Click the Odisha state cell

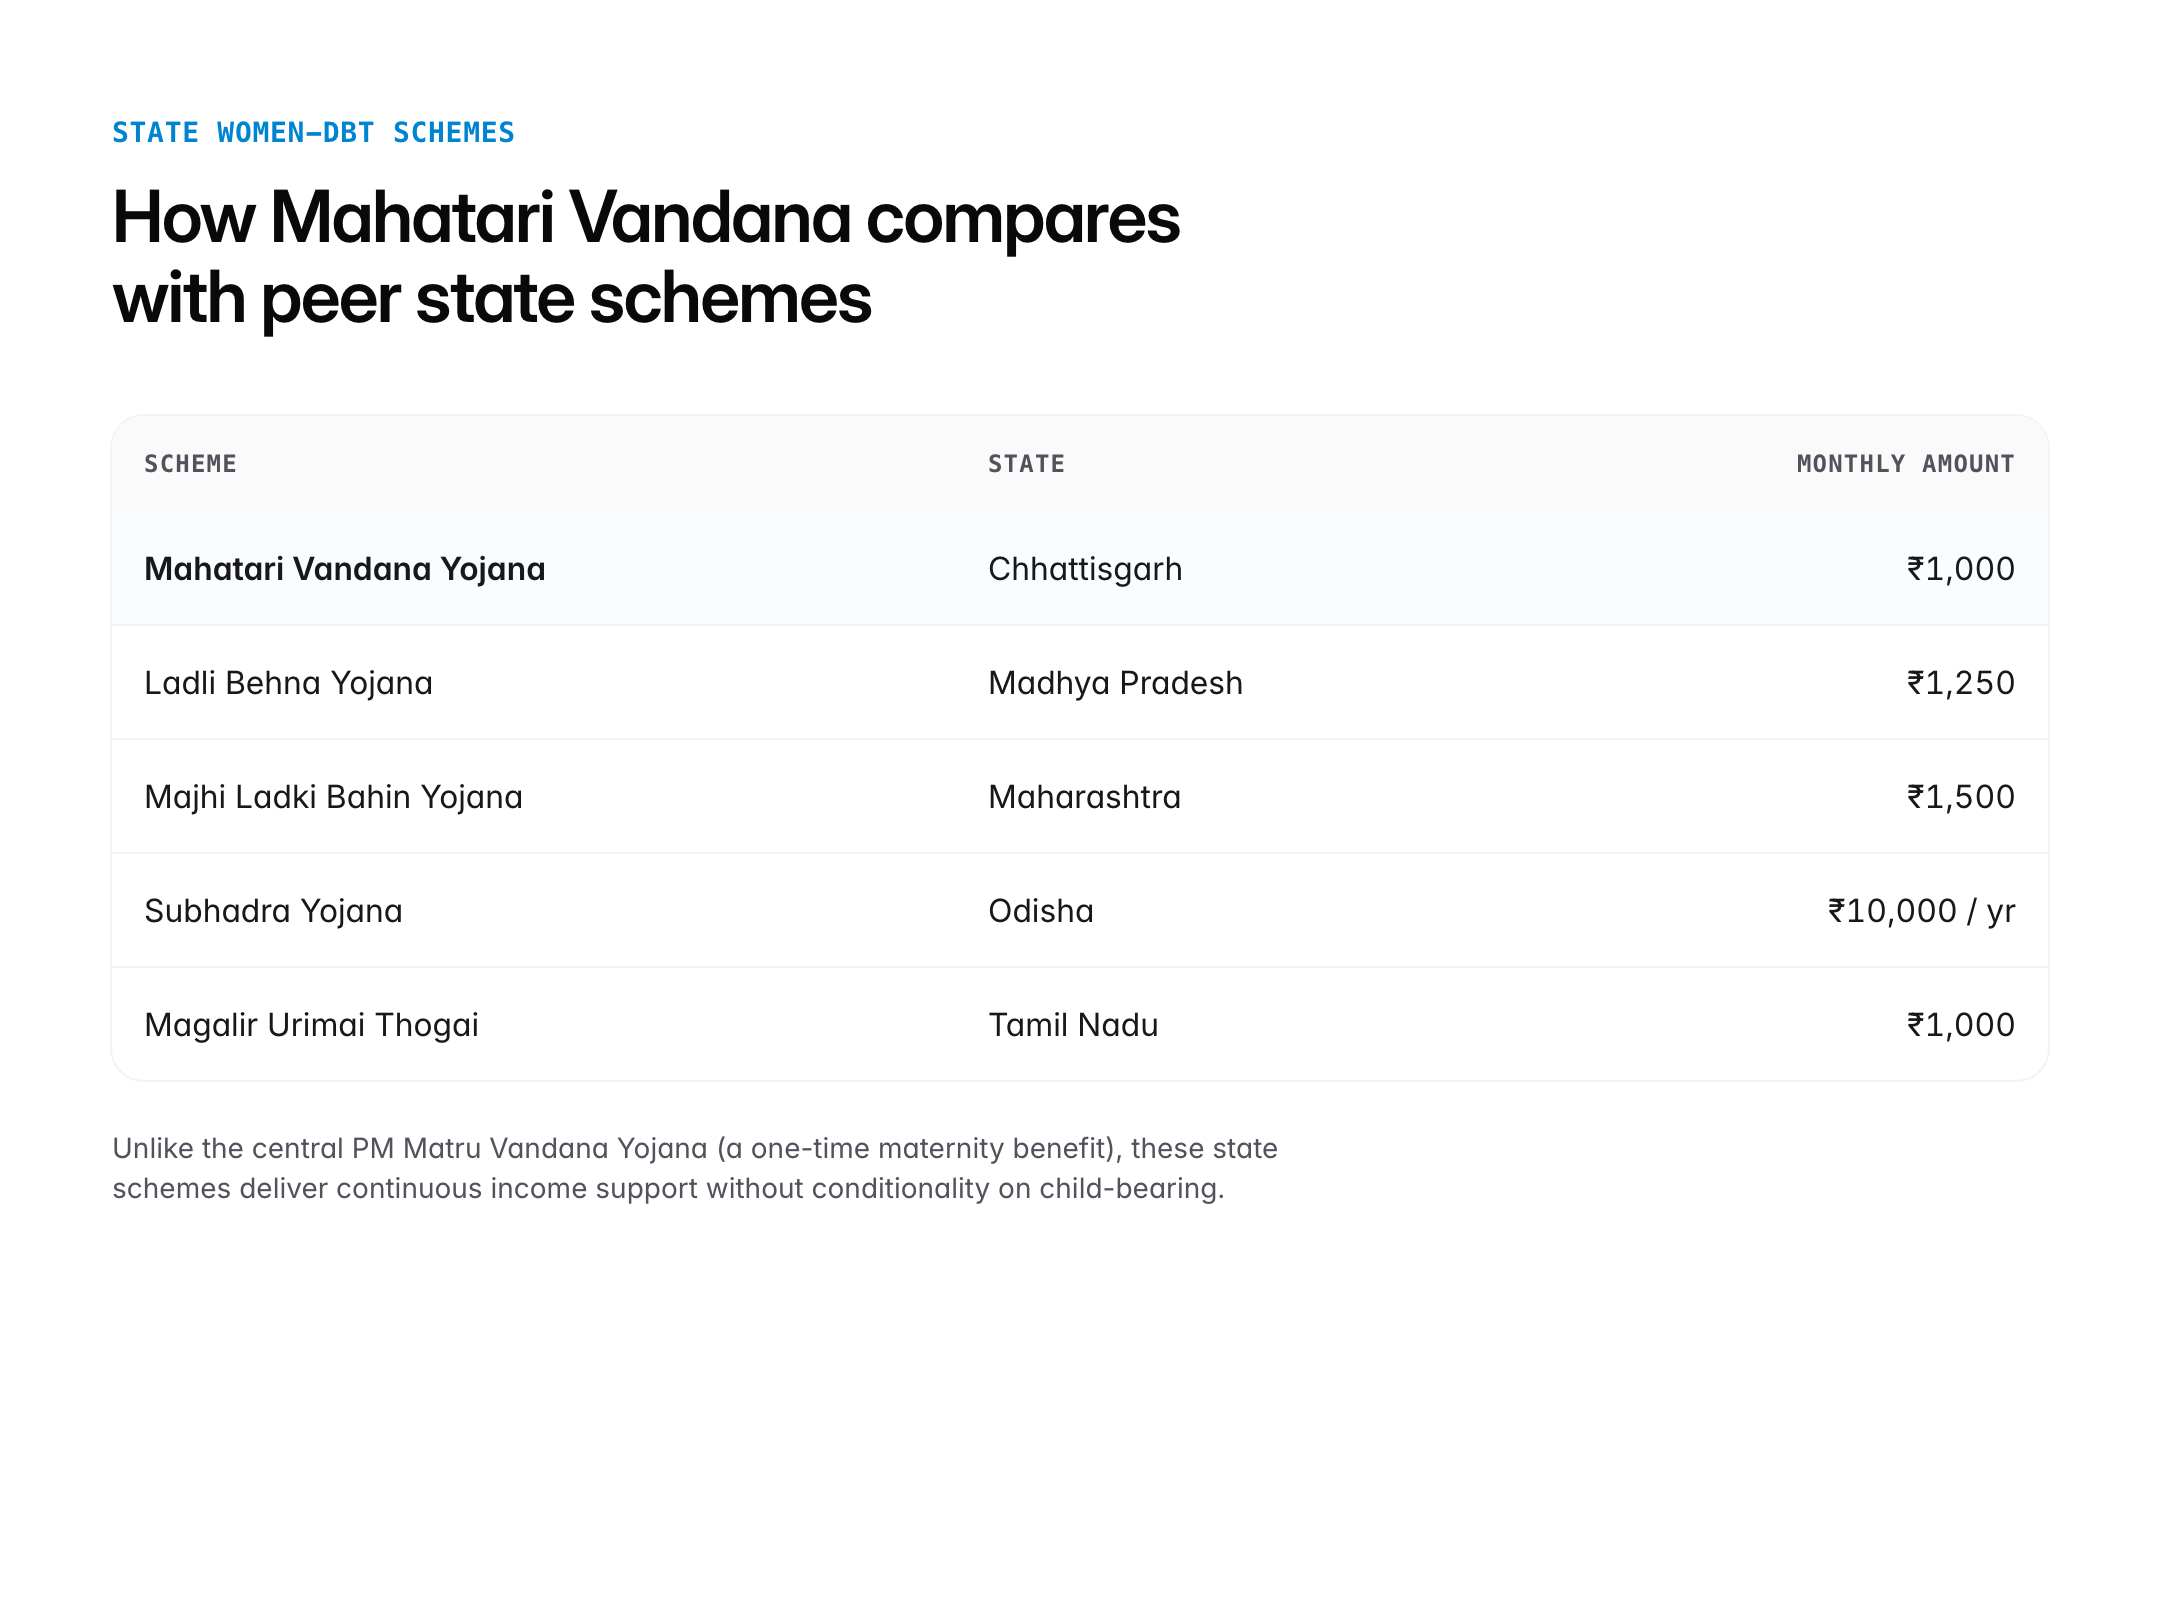pos(1040,911)
